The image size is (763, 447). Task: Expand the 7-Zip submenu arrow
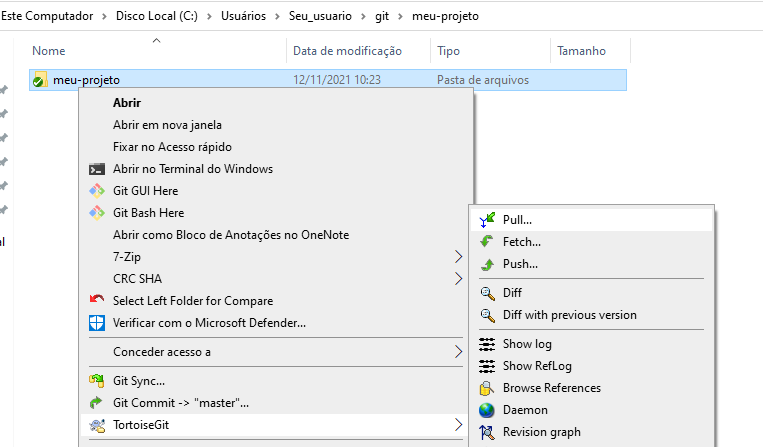point(458,257)
